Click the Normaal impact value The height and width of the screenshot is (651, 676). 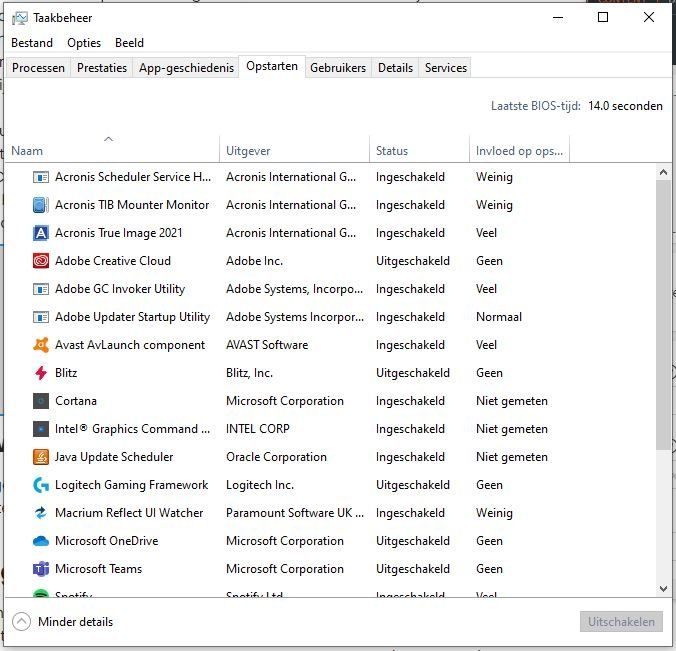point(499,317)
